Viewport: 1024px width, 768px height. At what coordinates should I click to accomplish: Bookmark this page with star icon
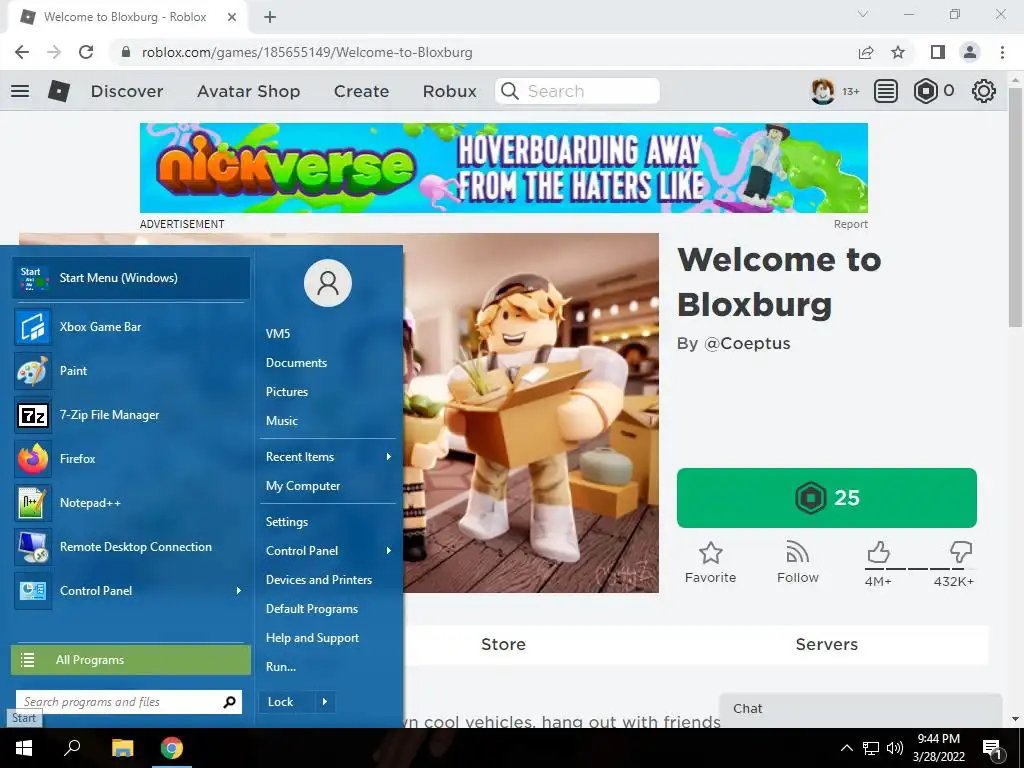point(898,52)
